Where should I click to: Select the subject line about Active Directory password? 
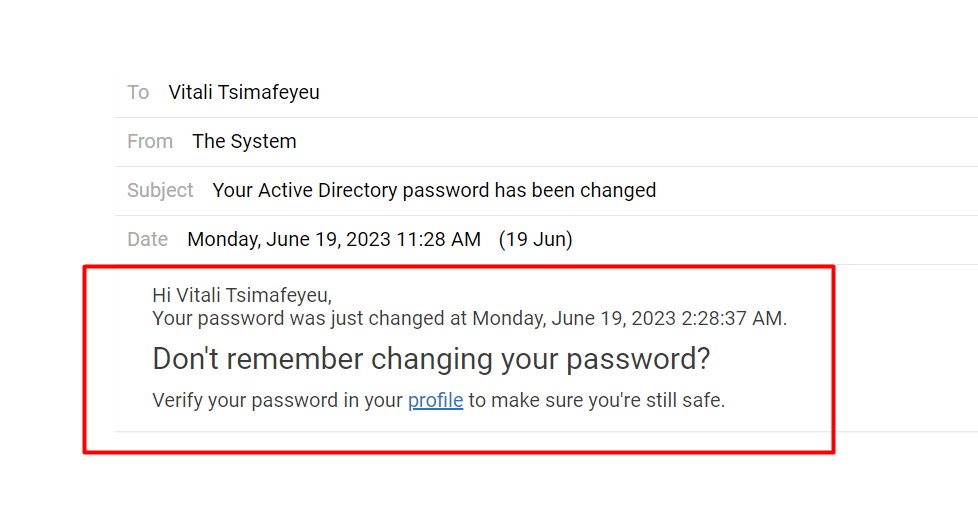click(434, 190)
